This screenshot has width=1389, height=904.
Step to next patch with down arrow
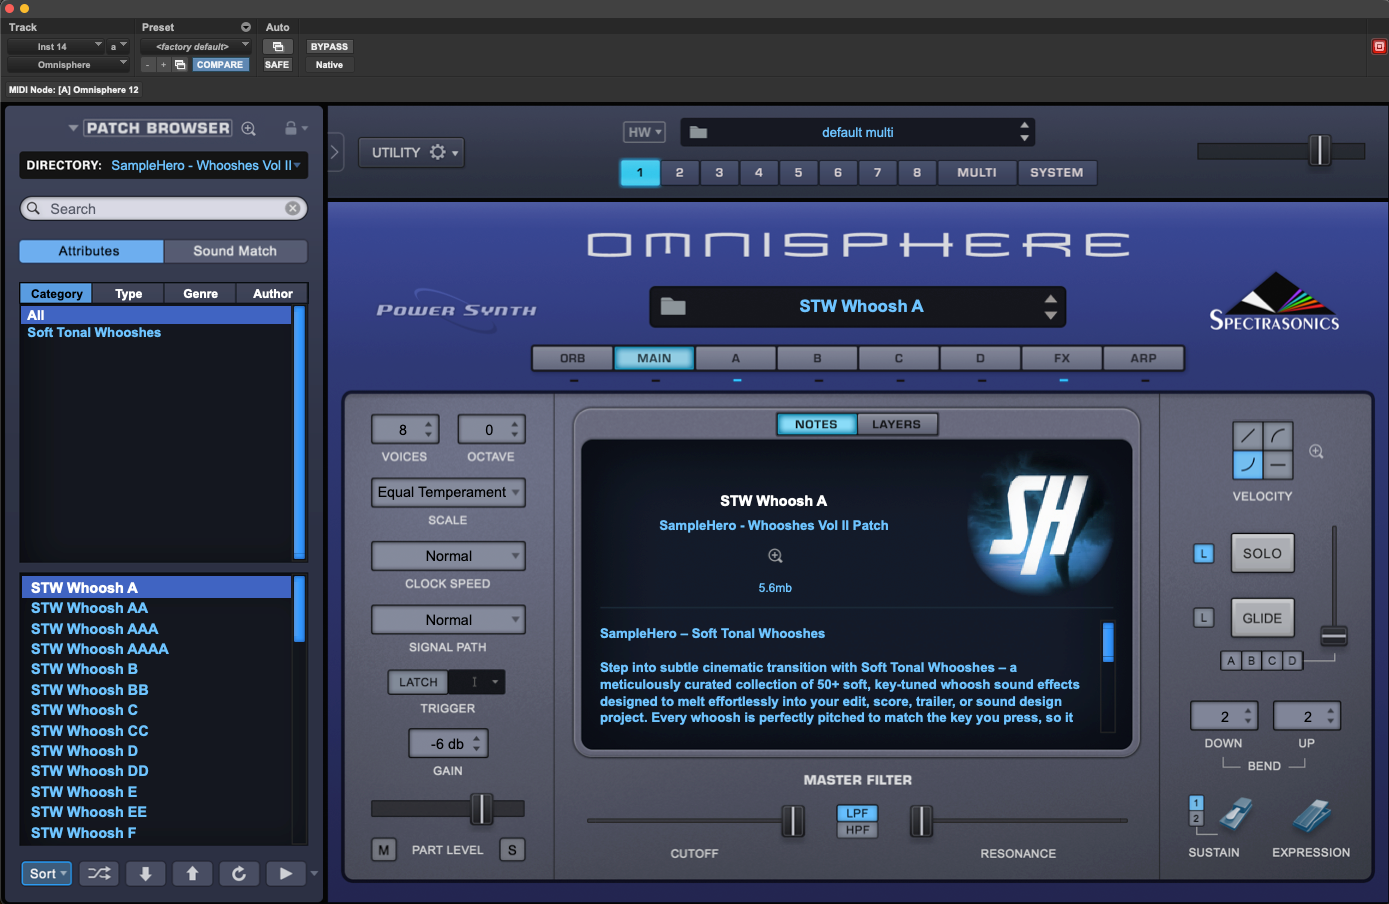[146, 873]
